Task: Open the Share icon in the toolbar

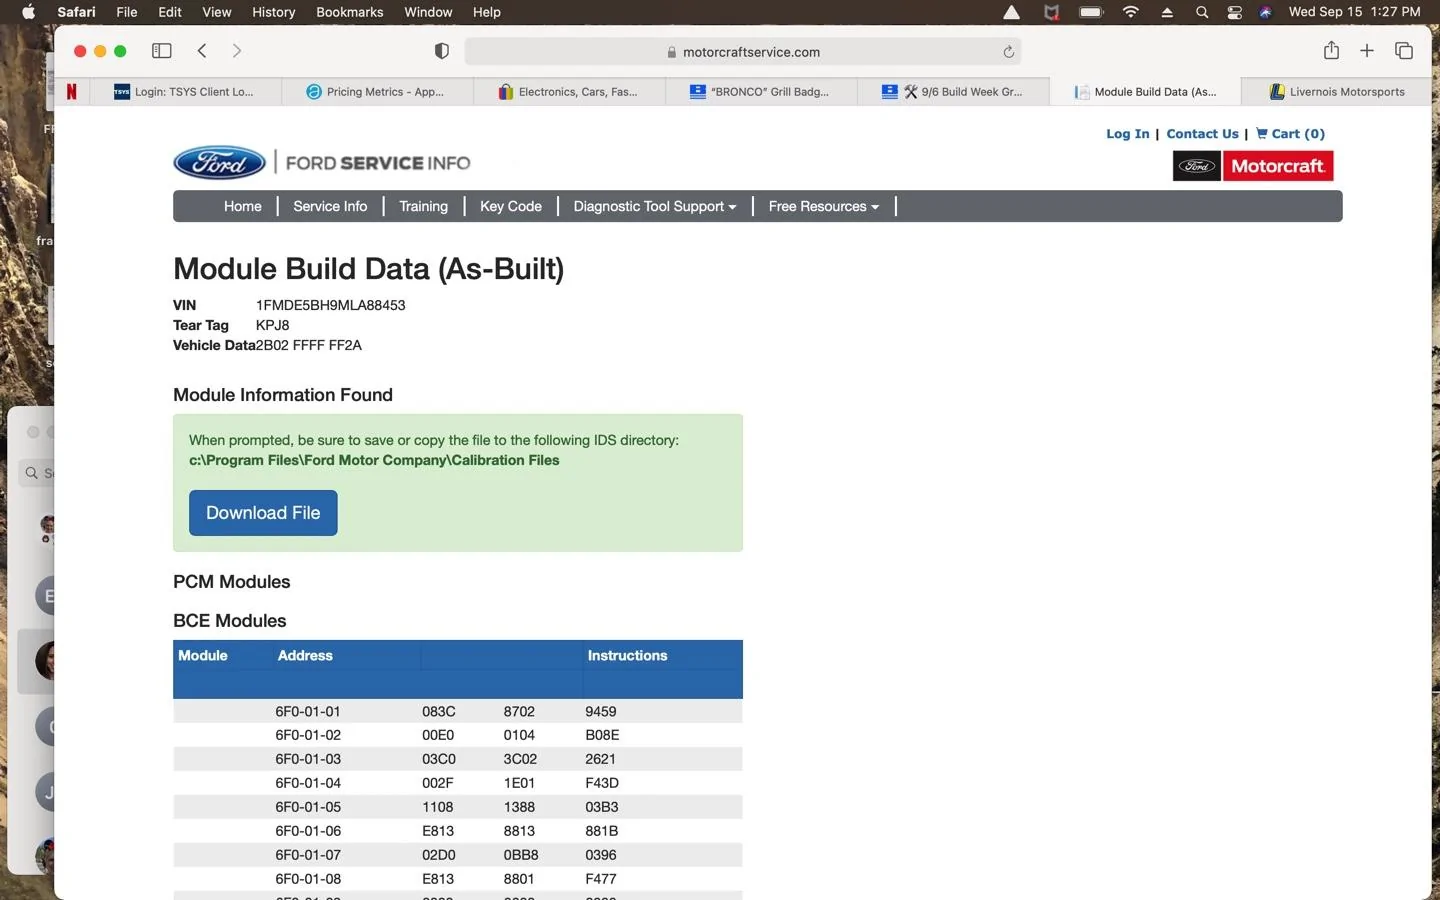Action: point(1331,51)
